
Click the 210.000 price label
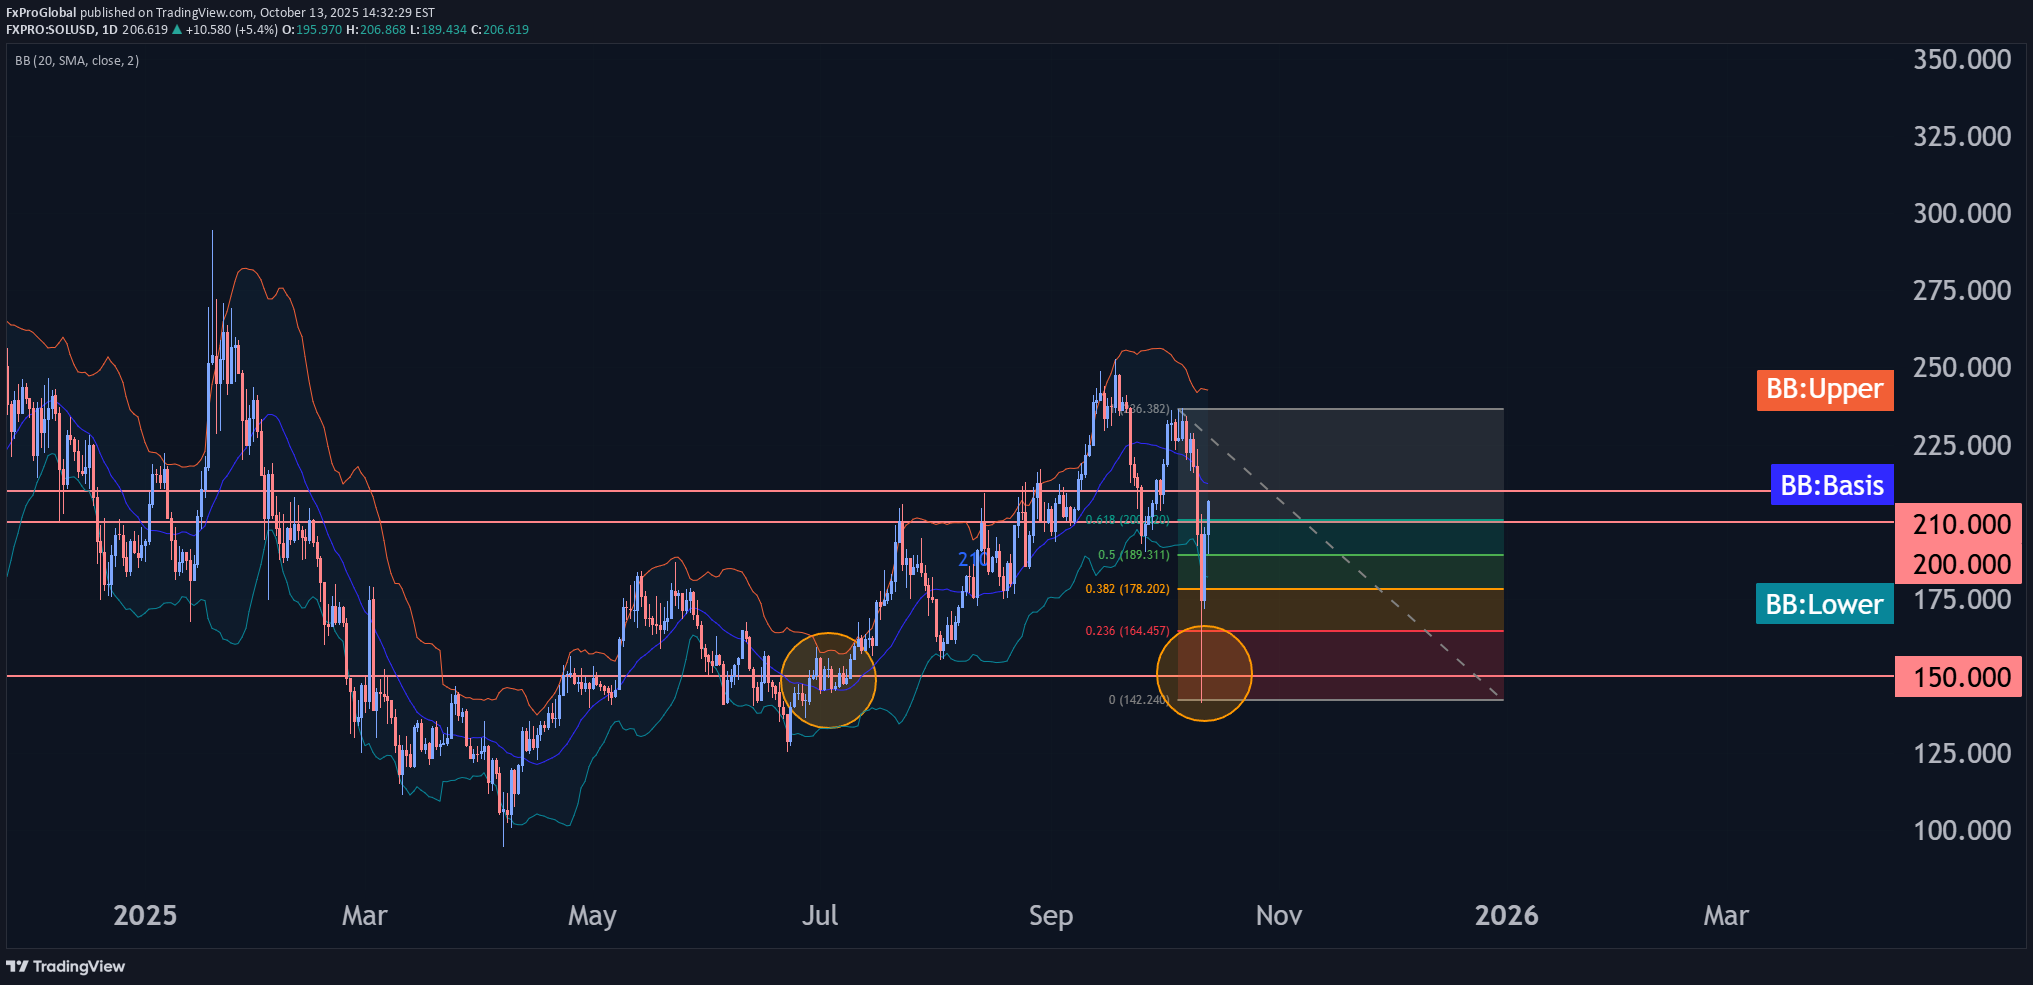coord(1960,524)
